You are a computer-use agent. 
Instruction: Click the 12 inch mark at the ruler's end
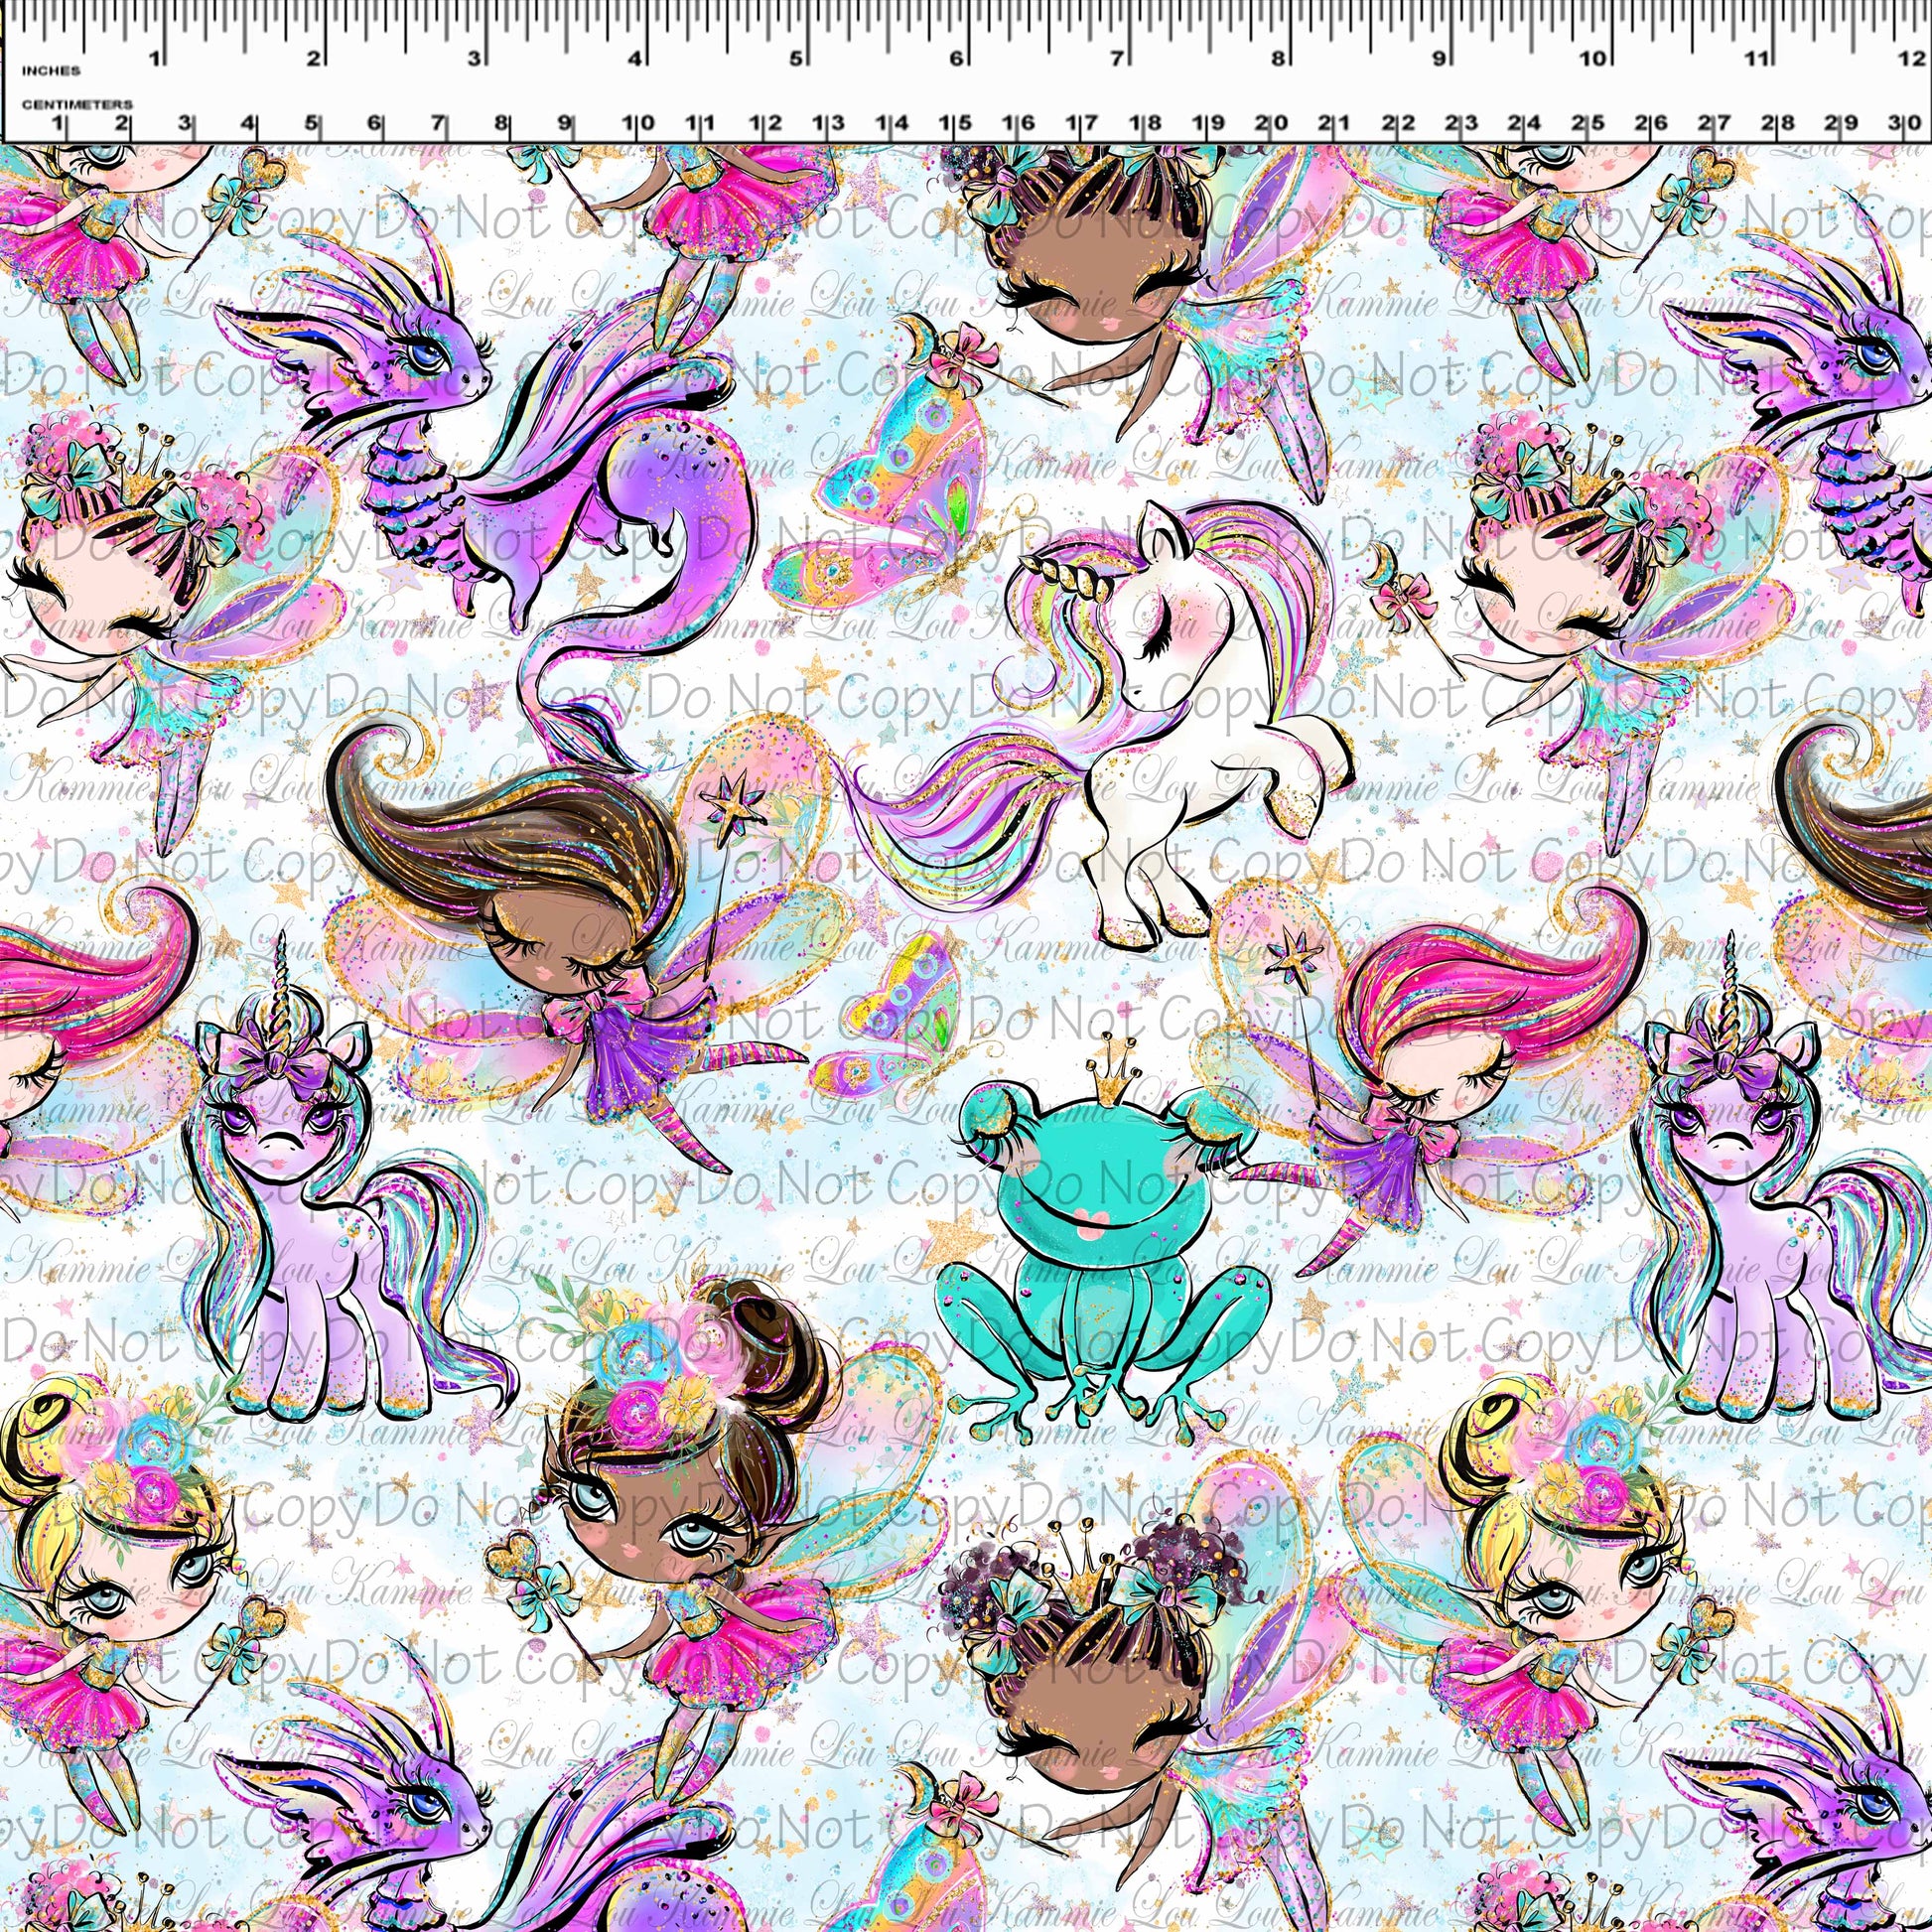1912,58
